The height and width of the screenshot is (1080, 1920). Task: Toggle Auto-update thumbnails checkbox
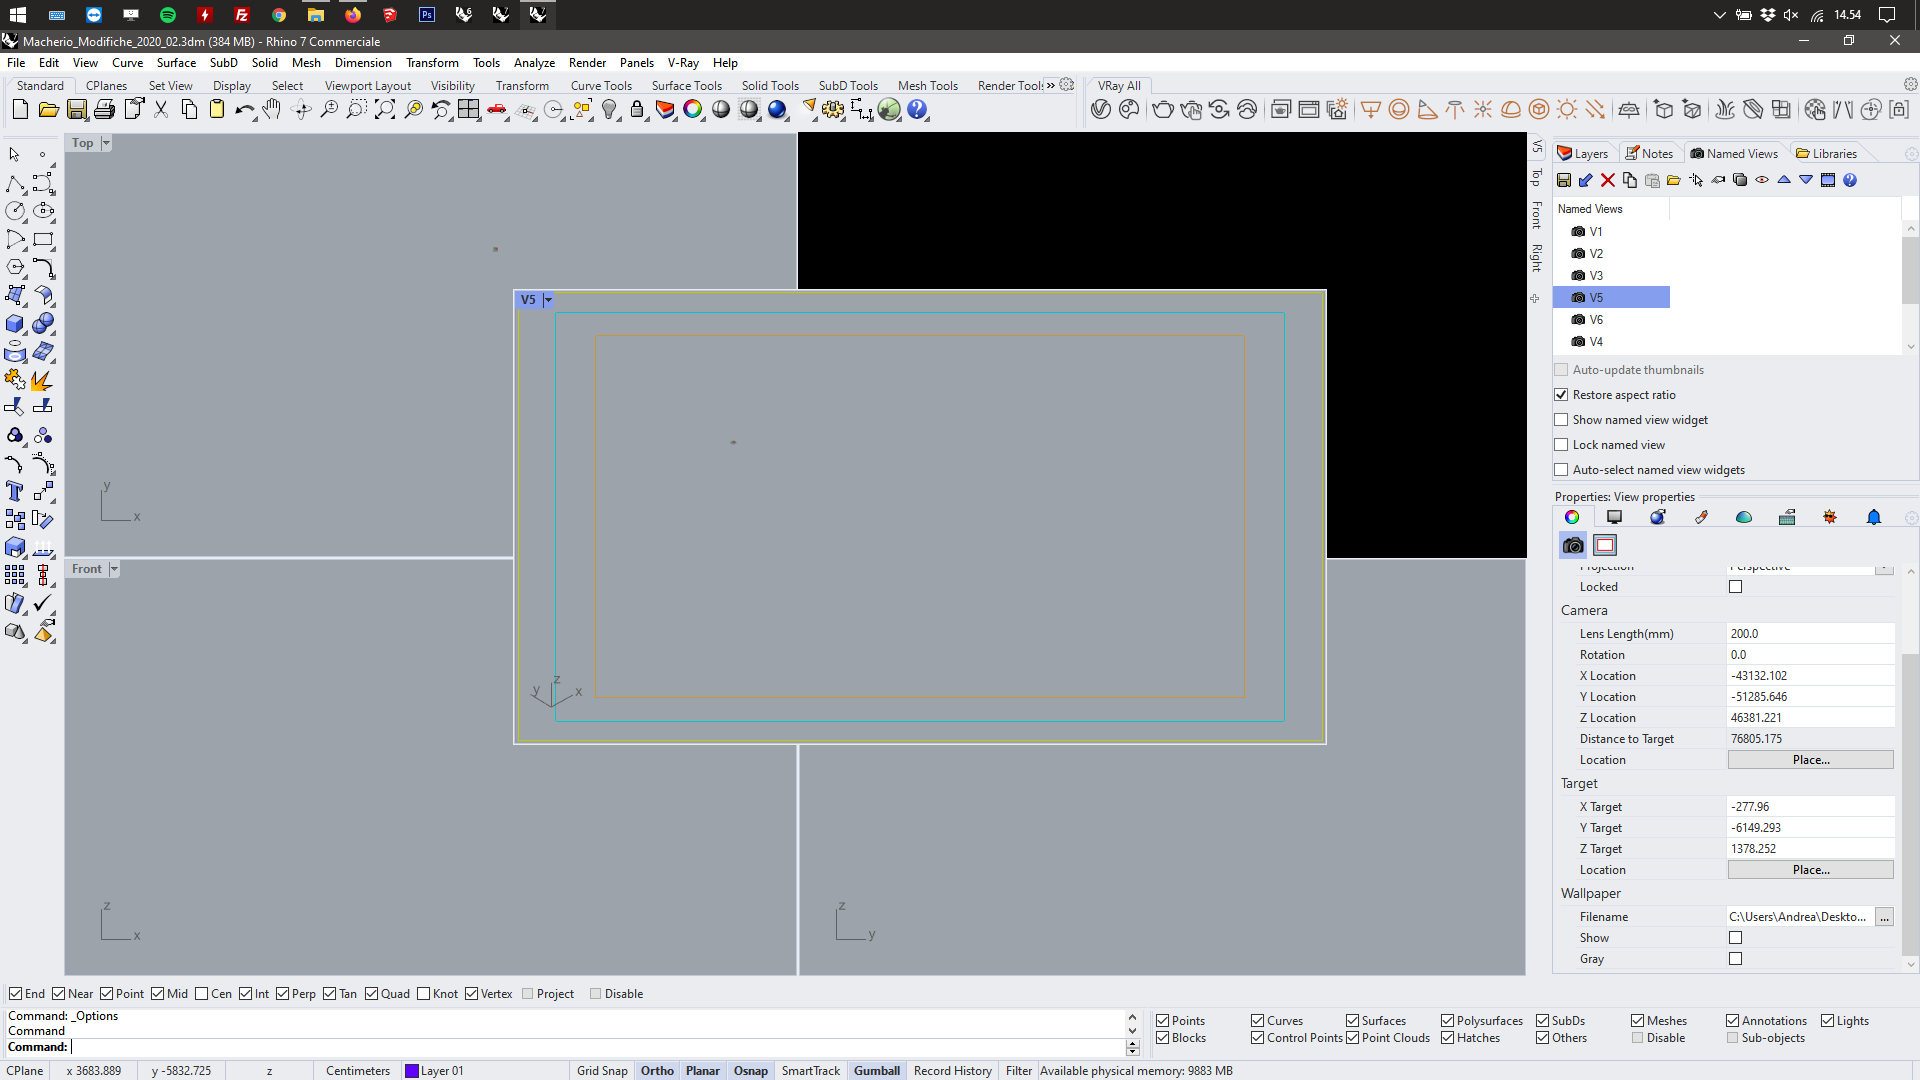[x=1561, y=369]
